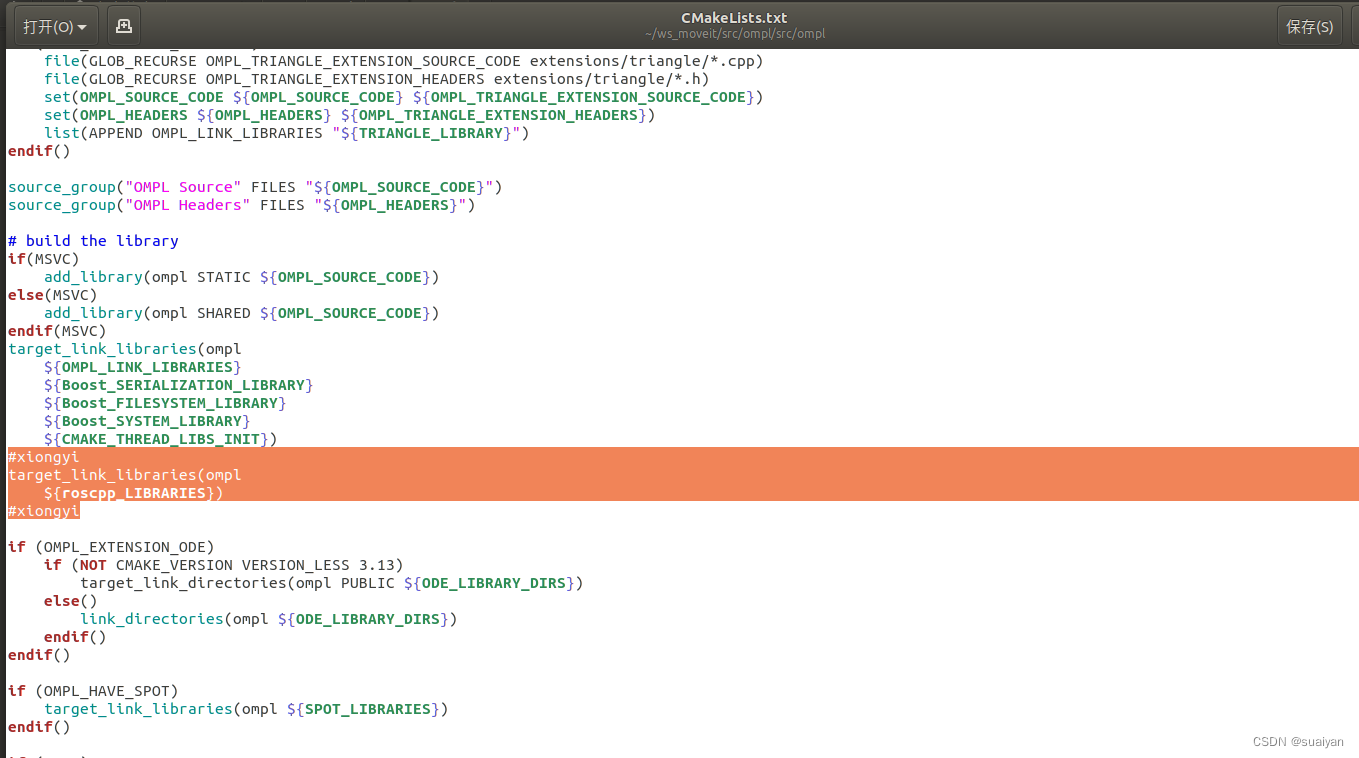Click the CSDN @suaiyan watermark text
Viewport: 1359px width, 758px height.
pyautogui.click(x=1298, y=741)
